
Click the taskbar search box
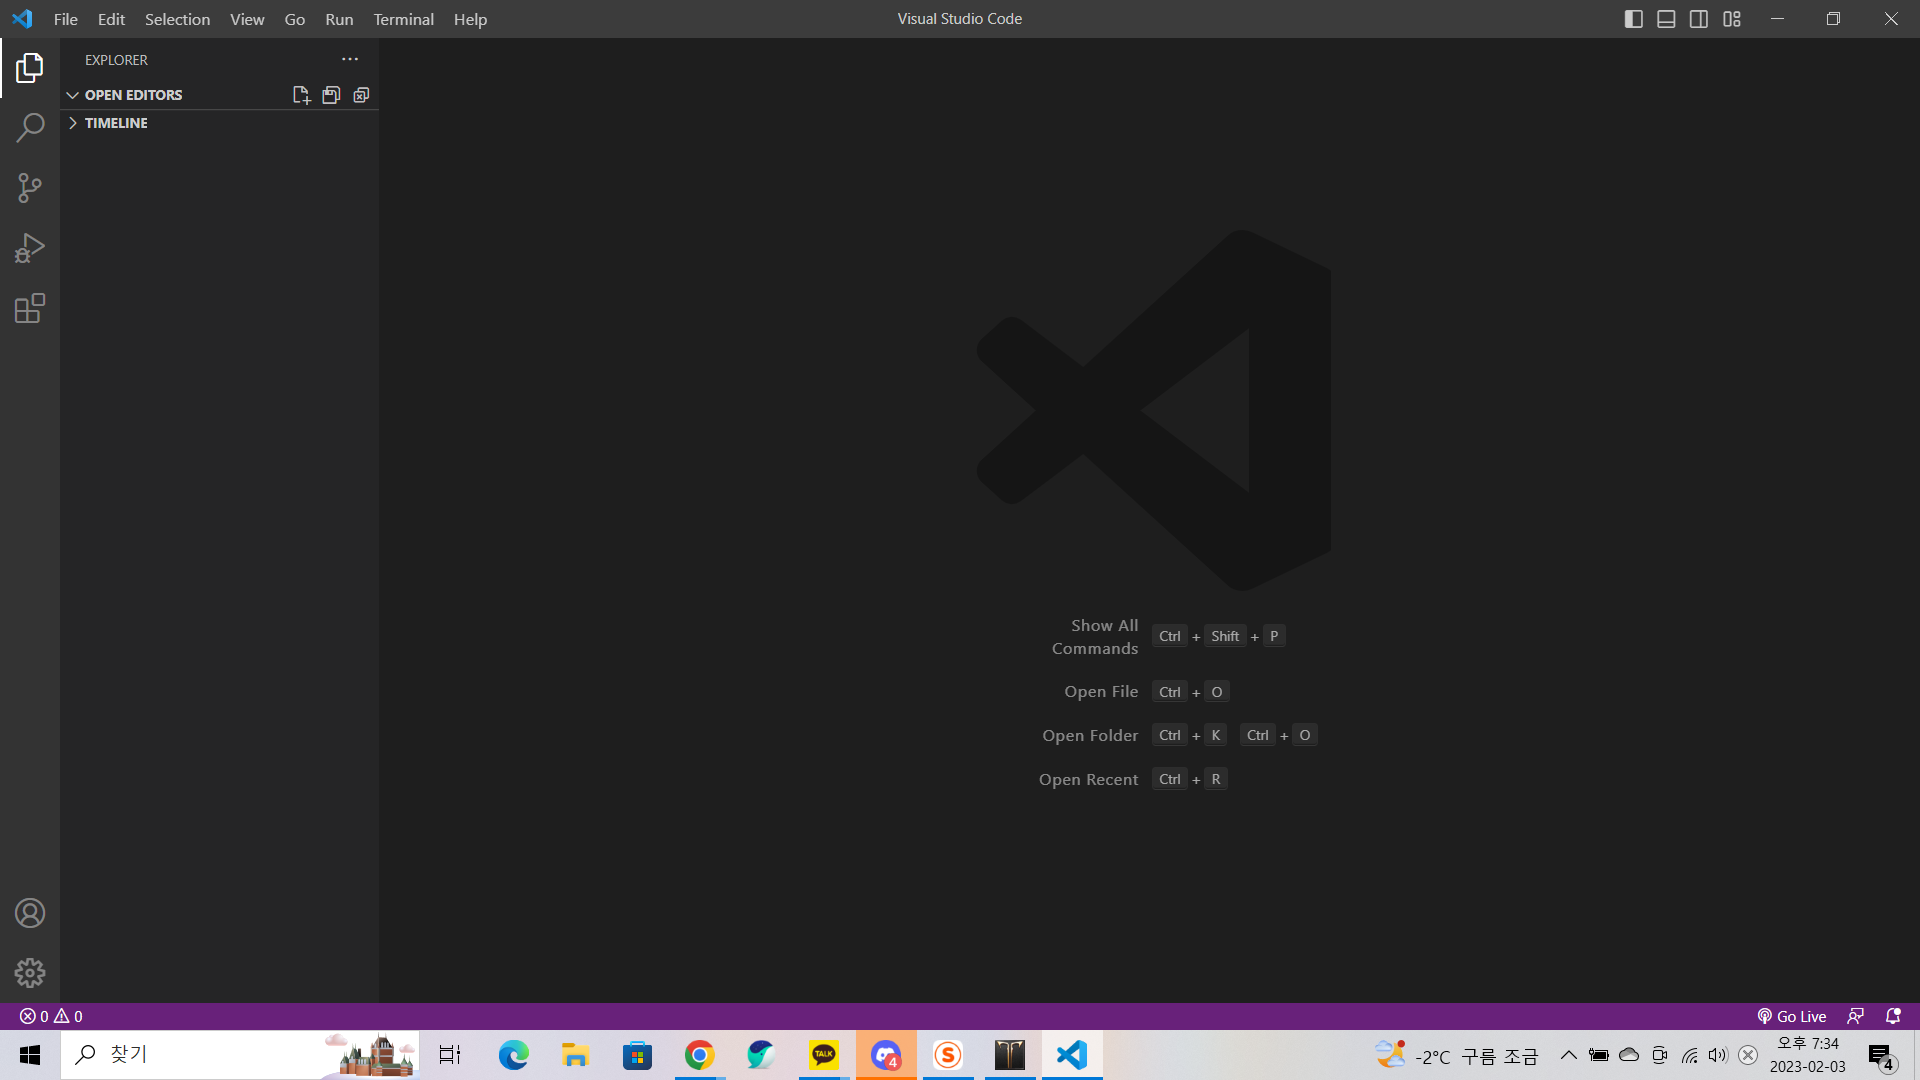pyautogui.click(x=240, y=1055)
